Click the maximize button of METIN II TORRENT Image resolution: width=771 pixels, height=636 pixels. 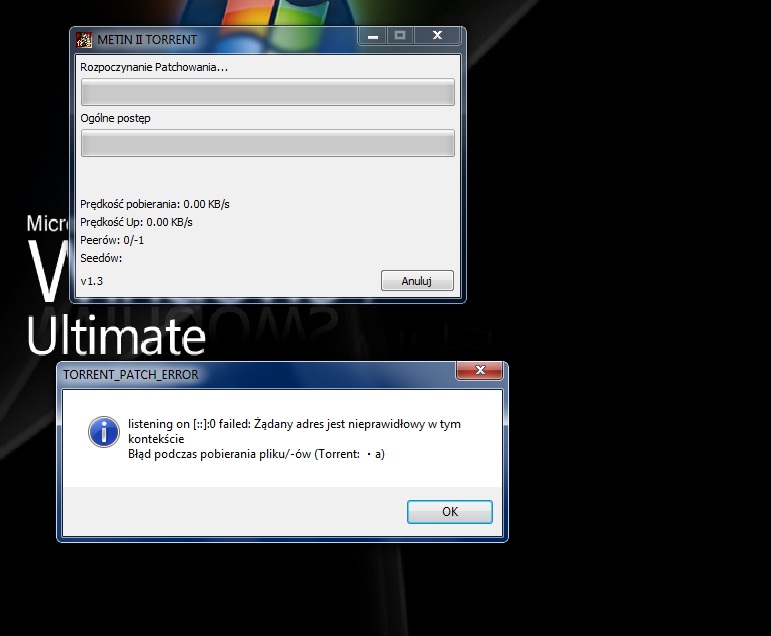click(400, 35)
